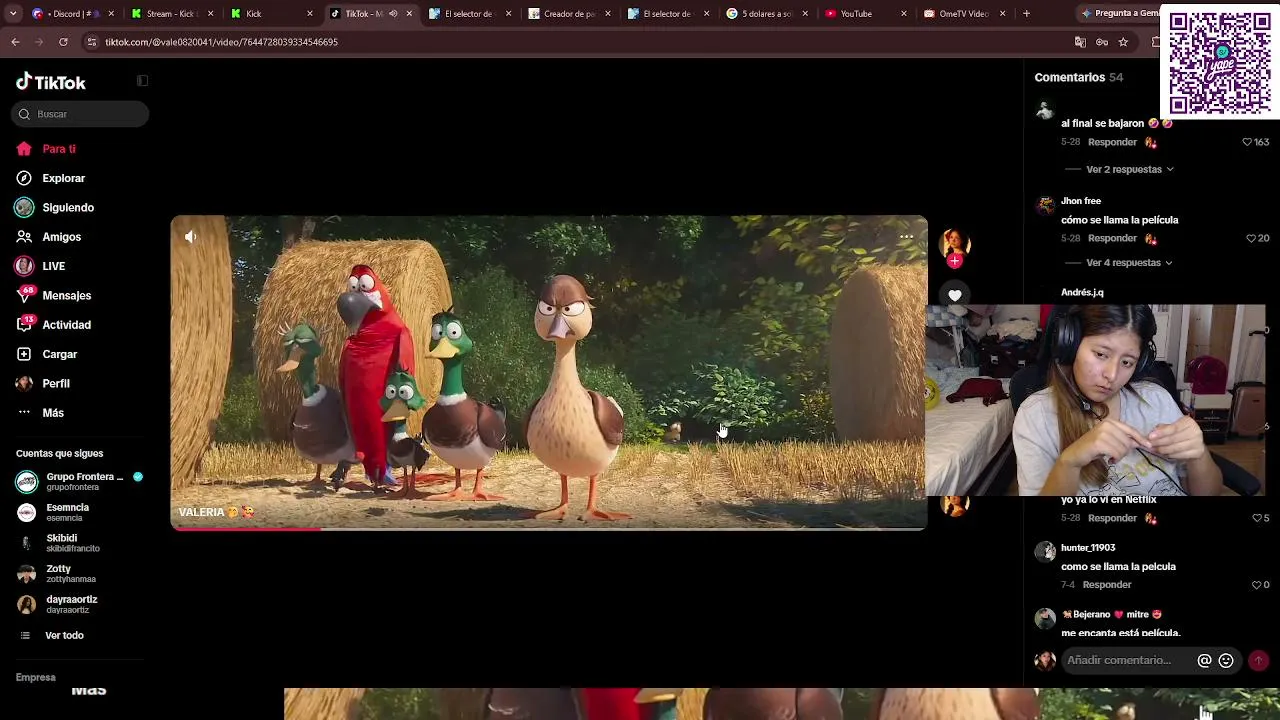The image size is (1280, 720).
Task: Follow creator with the red plus badge
Action: pyautogui.click(x=955, y=261)
